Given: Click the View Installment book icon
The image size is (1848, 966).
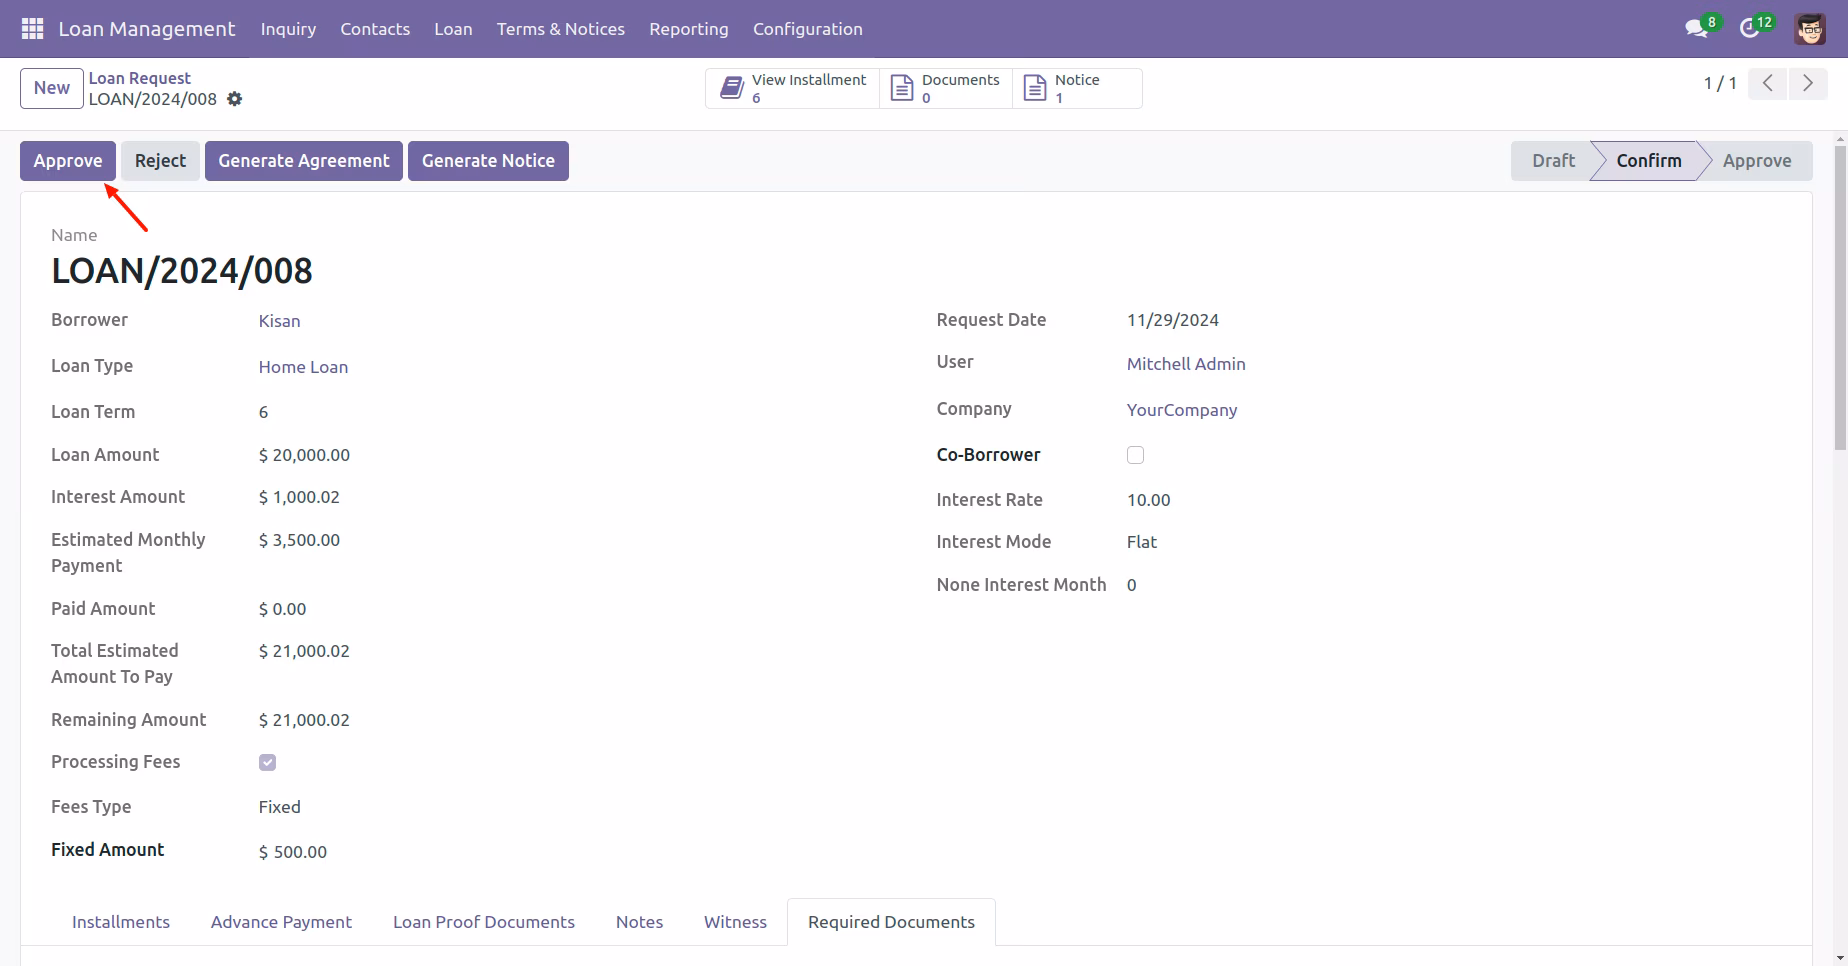Looking at the screenshot, I should (732, 88).
